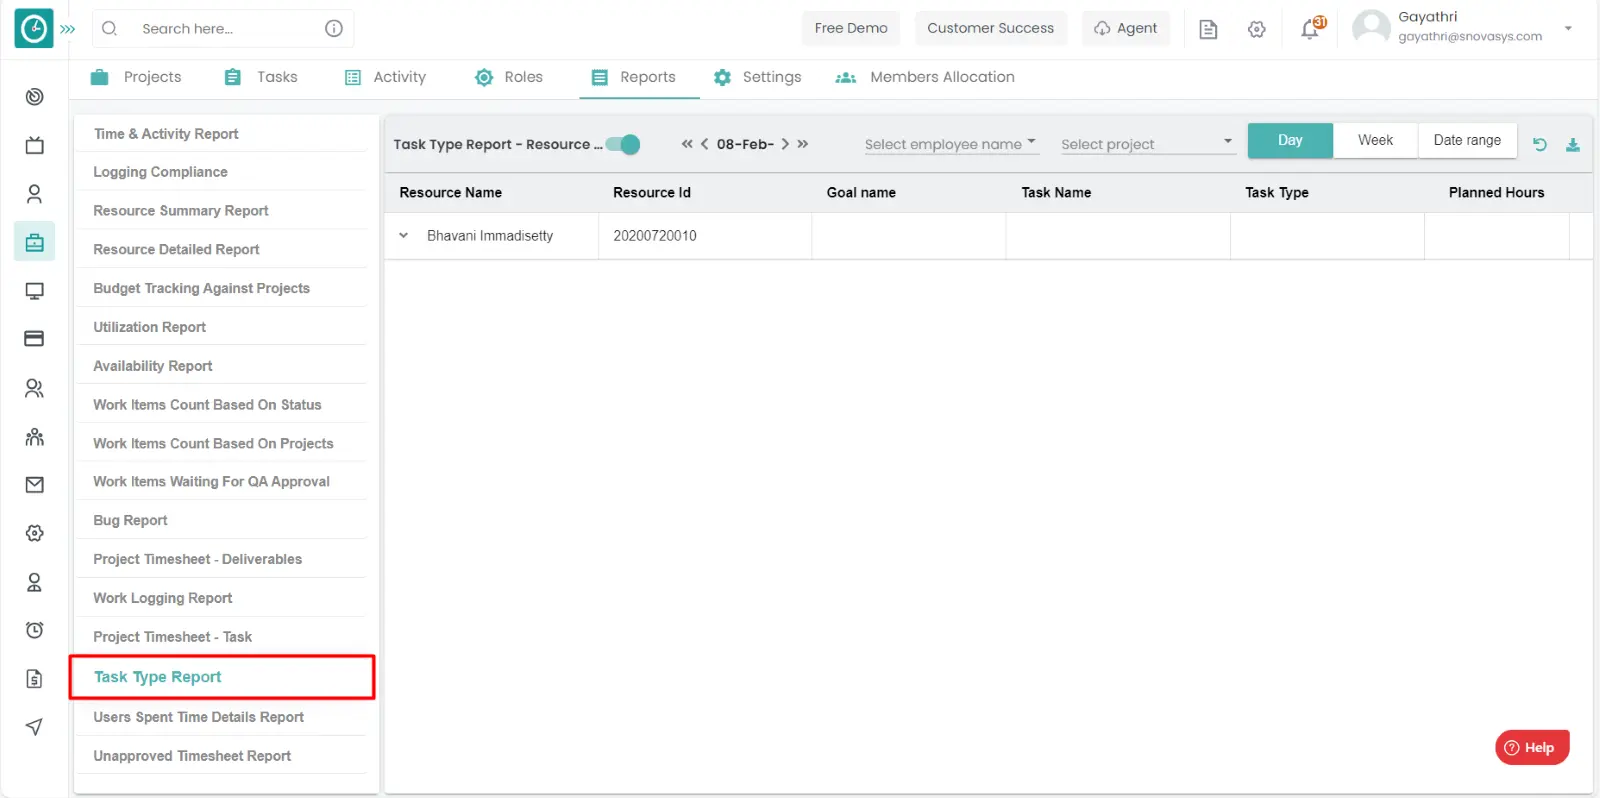The width and height of the screenshot is (1600, 798).
Task: Open the monitor icon in left sidebar
Action: point(34,291)
